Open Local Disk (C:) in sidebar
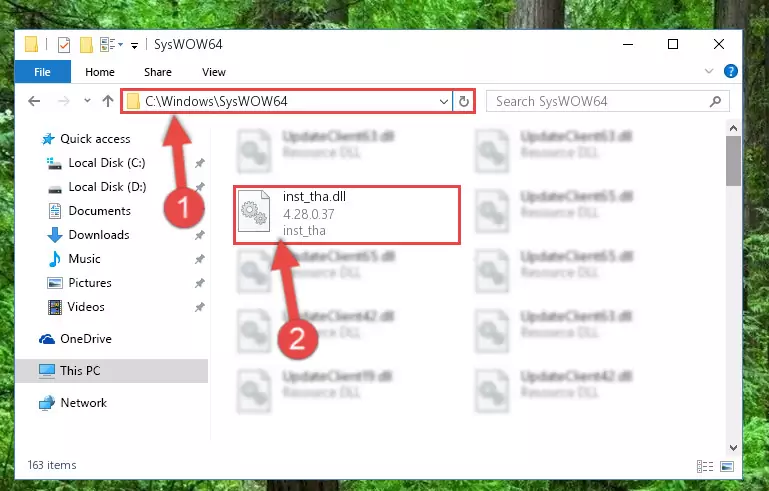The image size is (769, 491). tap(107, 163)
